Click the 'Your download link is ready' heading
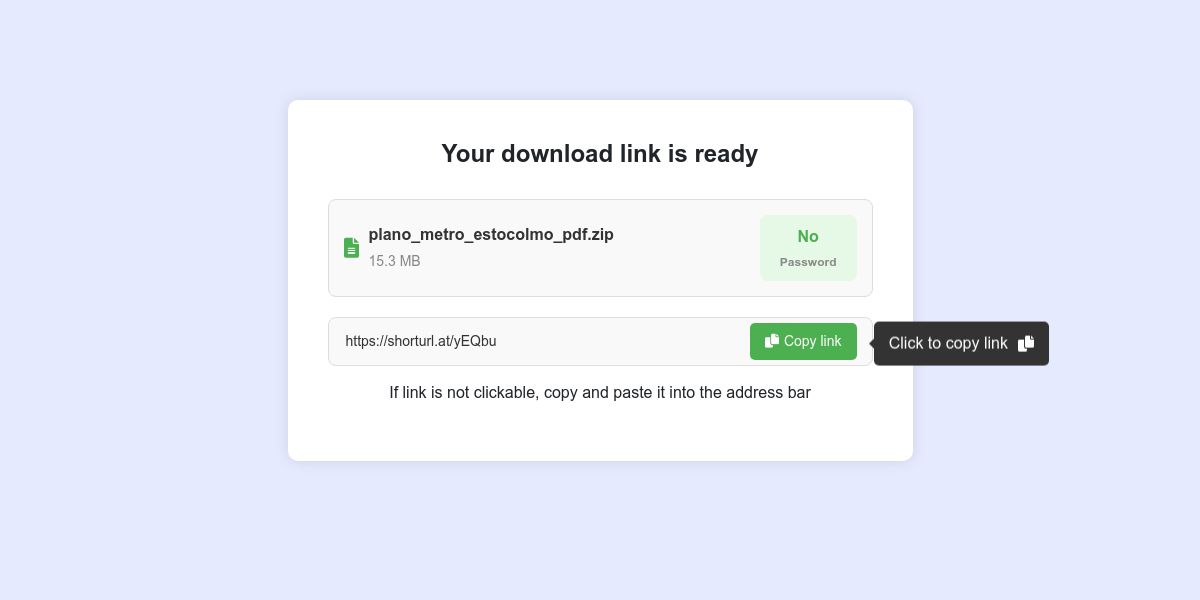This screenshot has height=600, width=1200. 600,153
